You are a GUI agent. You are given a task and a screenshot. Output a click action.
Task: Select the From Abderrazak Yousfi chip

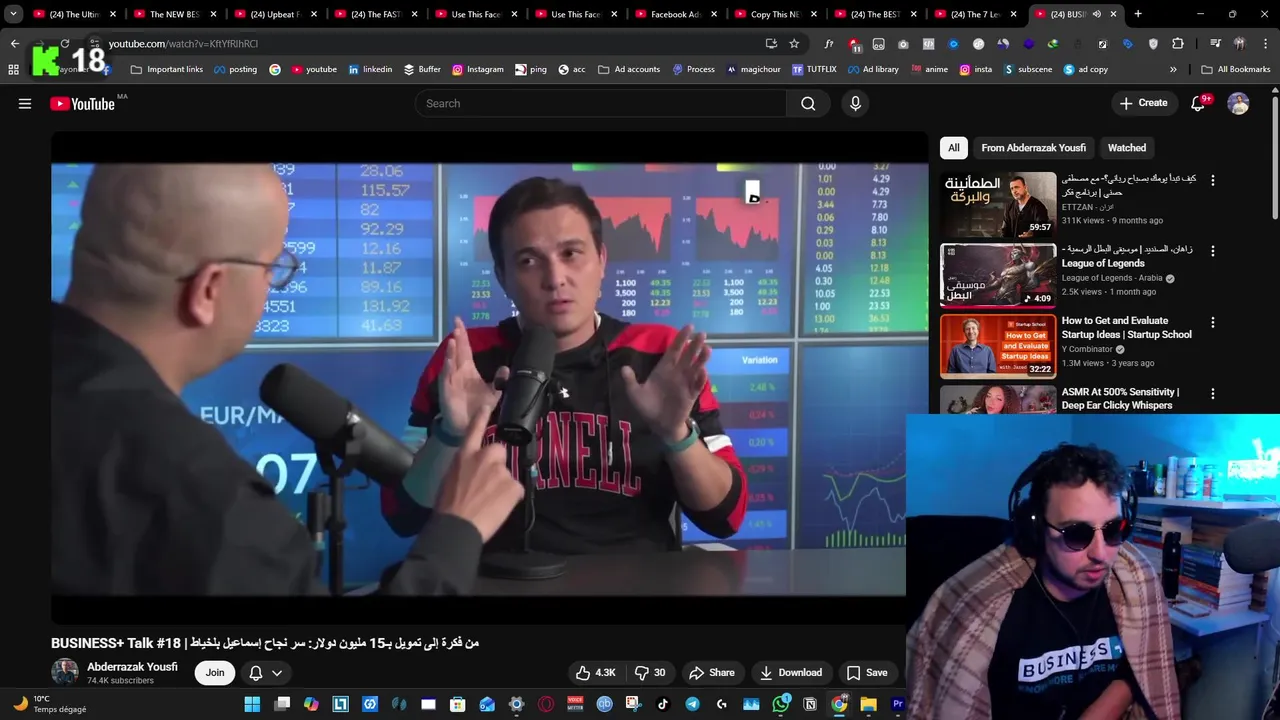[x=1033, y=148]
